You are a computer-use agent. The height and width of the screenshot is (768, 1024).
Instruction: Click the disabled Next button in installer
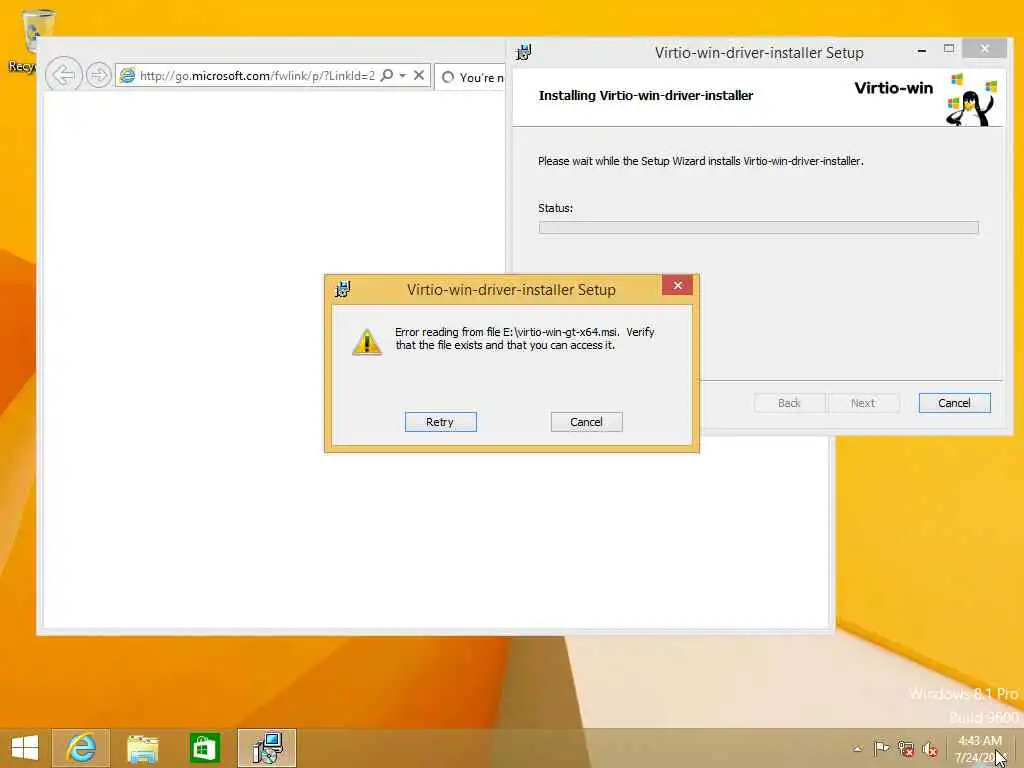(863, 403)
